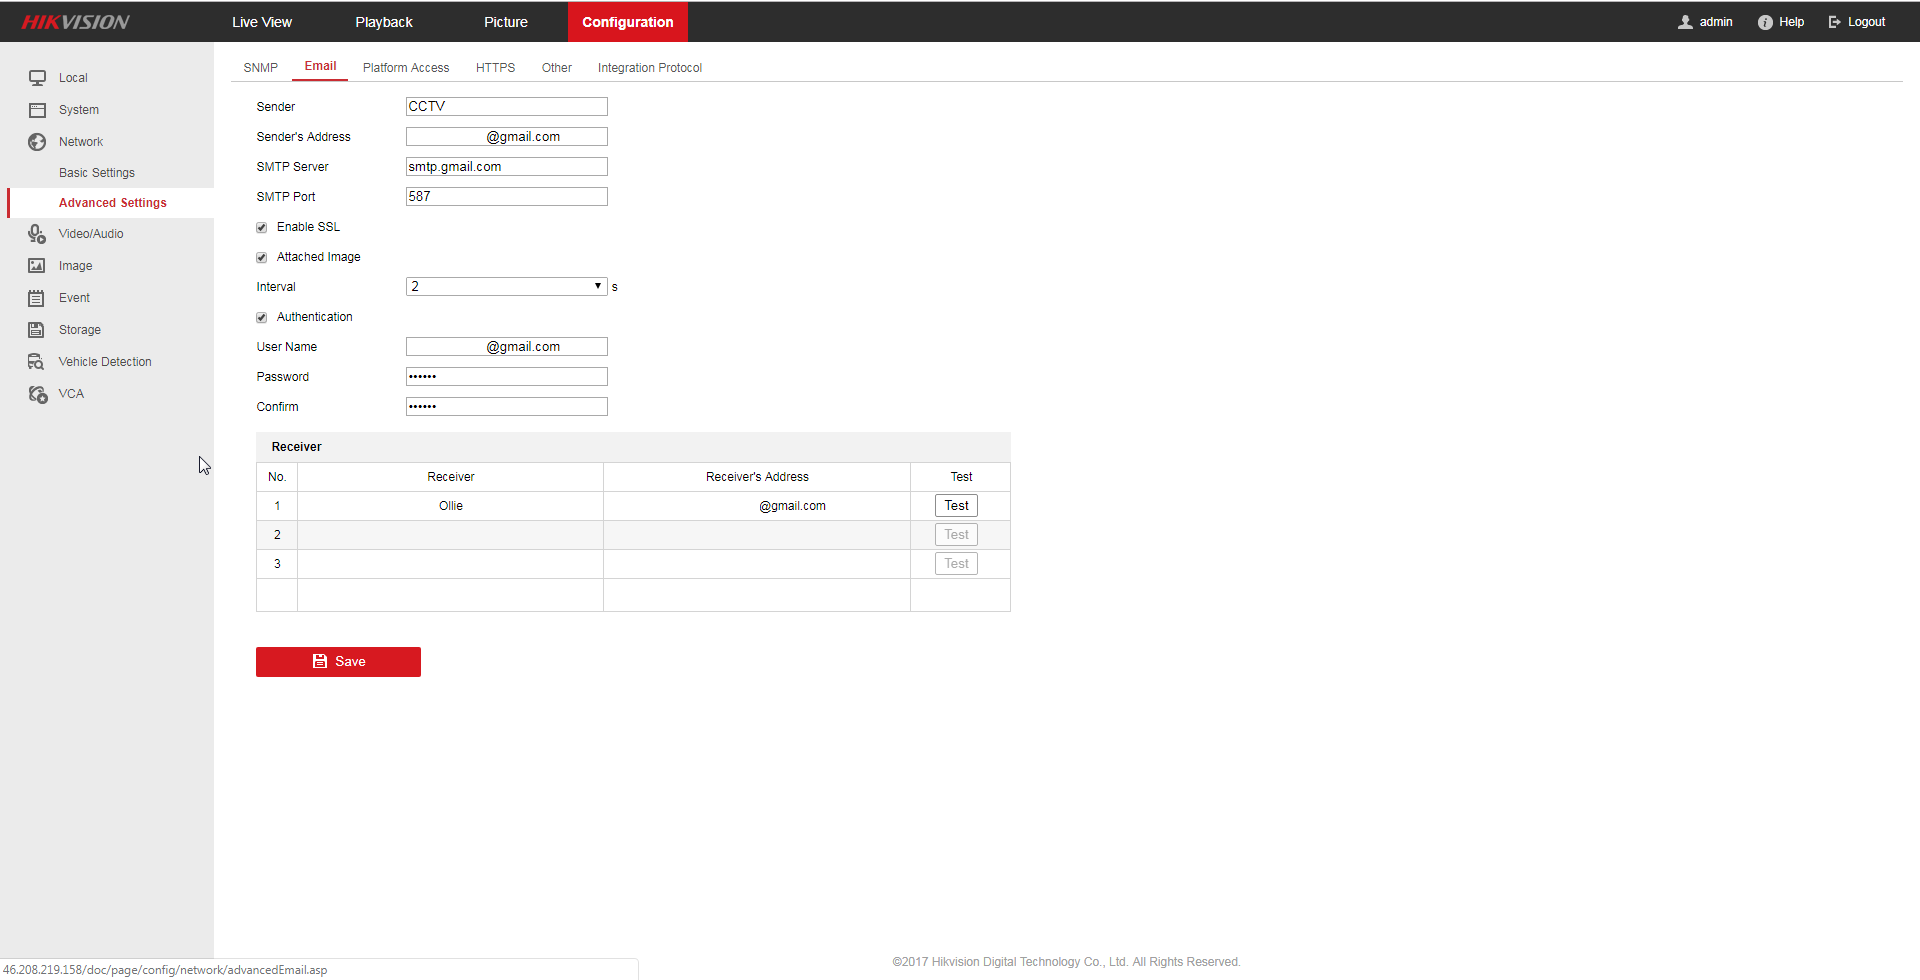Click the Vehicle Detection icon

[x=37, y=362]
